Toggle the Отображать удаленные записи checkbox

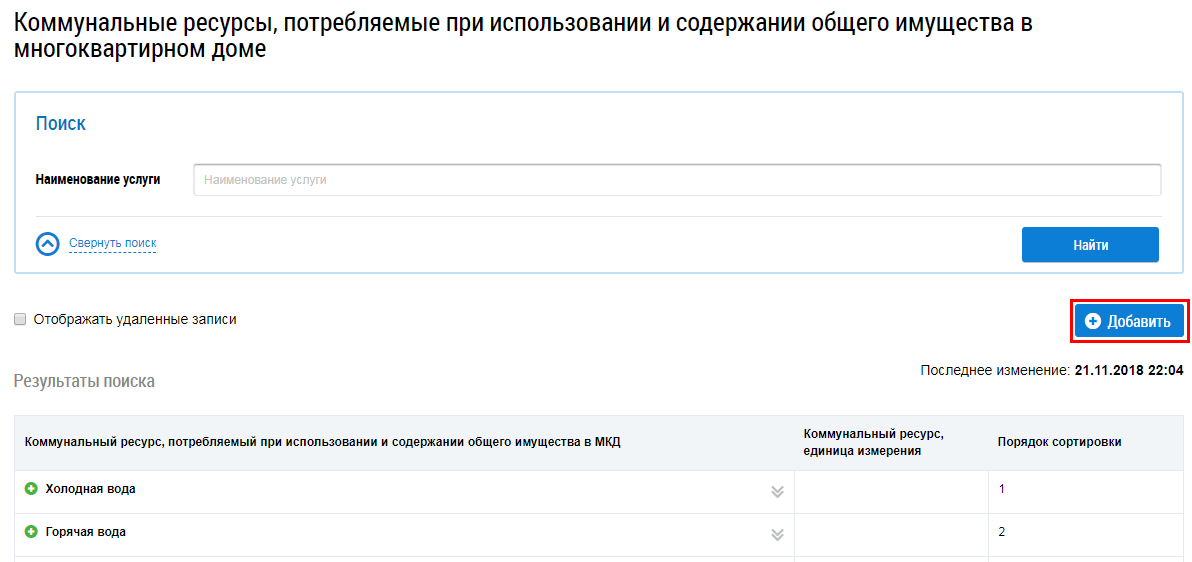(20, 320)
